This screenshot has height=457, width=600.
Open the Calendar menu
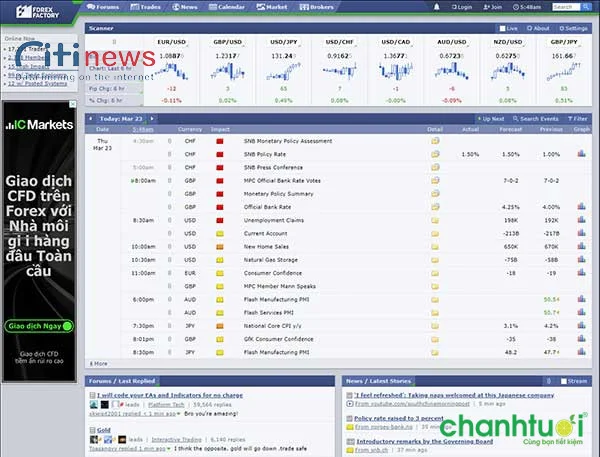[x=227, y=7]
